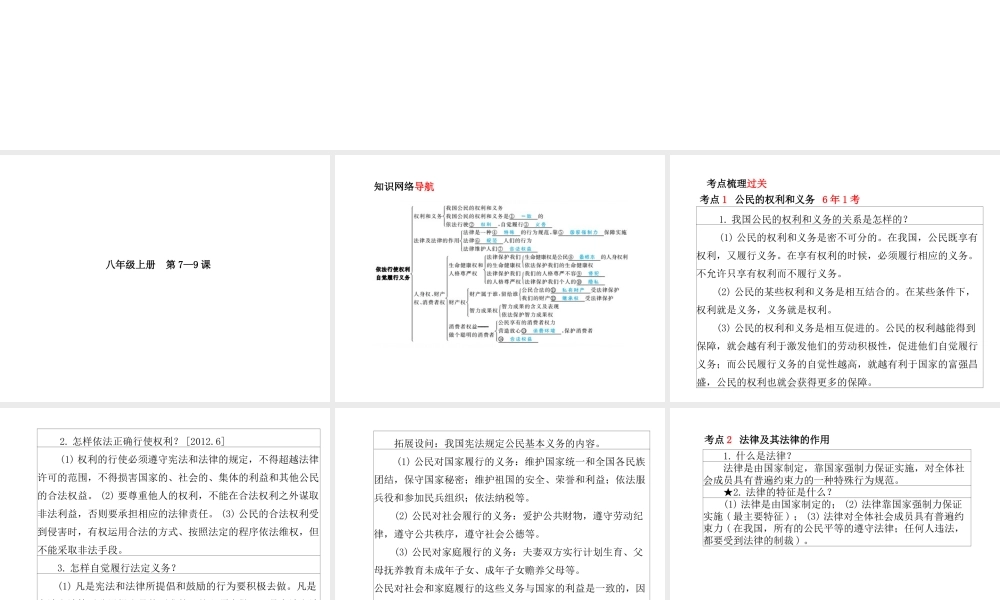Click the blue '消费环境' blank answer
1000x600 pixels.
click(543, 331)
